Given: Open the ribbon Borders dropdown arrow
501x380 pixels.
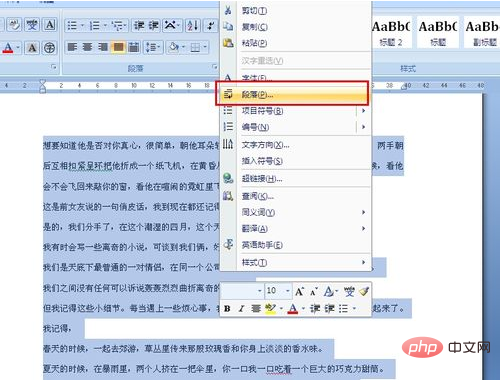Looking at the screenshot, I should [205, 48].
